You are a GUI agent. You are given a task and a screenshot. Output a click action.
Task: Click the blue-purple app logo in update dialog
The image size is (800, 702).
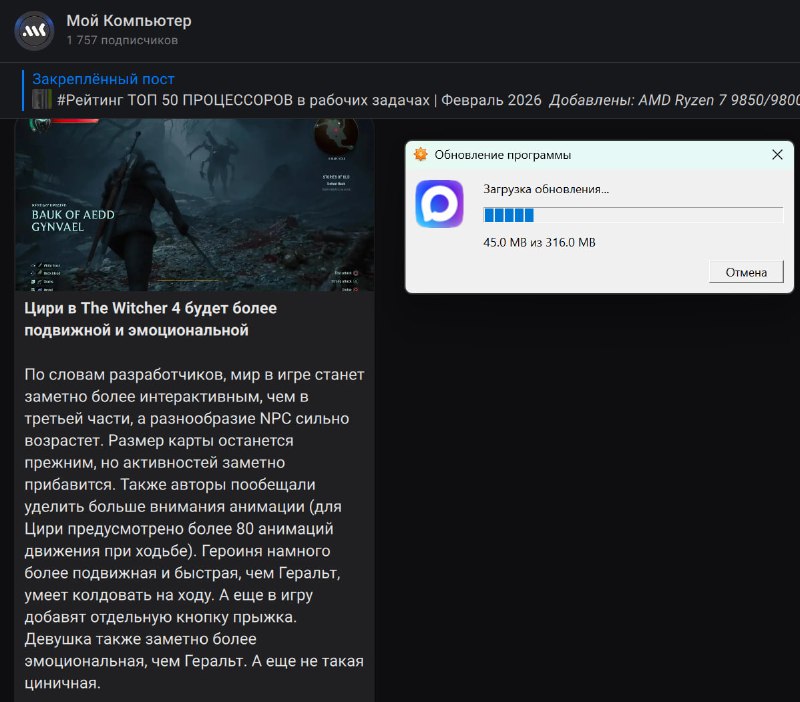[x=439, y=204]
